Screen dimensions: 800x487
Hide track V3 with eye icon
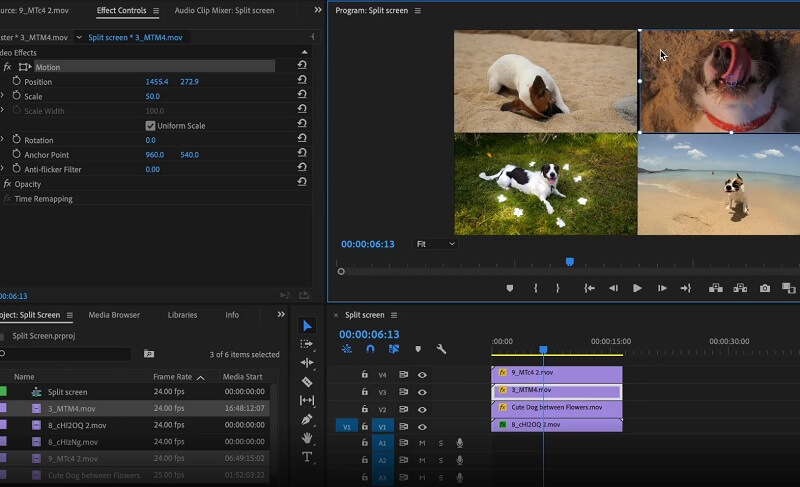point(422,392)
